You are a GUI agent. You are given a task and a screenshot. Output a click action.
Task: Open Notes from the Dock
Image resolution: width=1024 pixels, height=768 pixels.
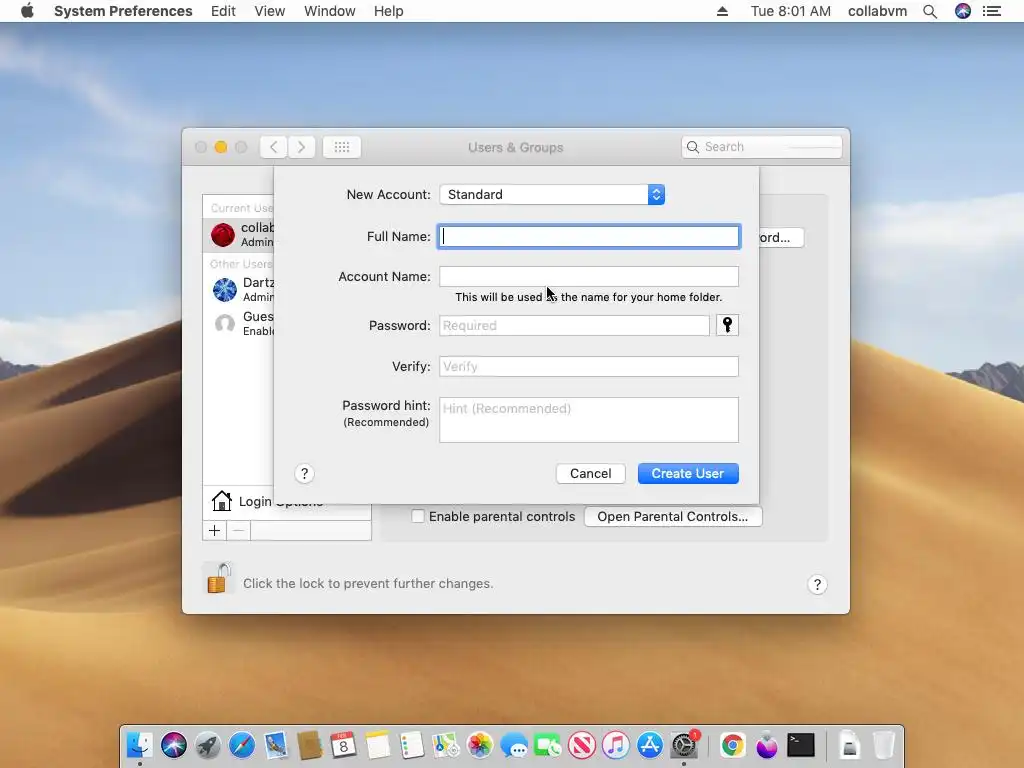pyautogui.click(x=377, y=745)
